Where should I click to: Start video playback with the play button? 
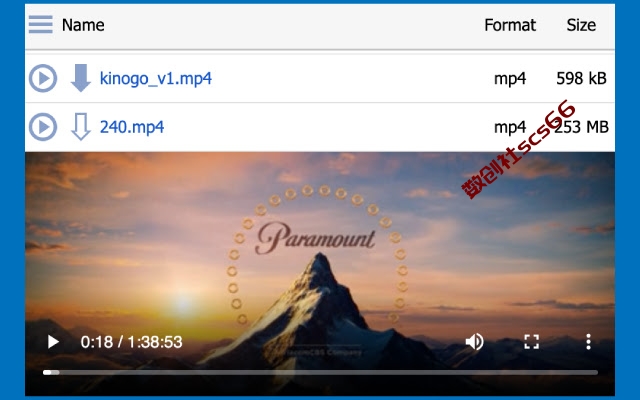point(53,342)
